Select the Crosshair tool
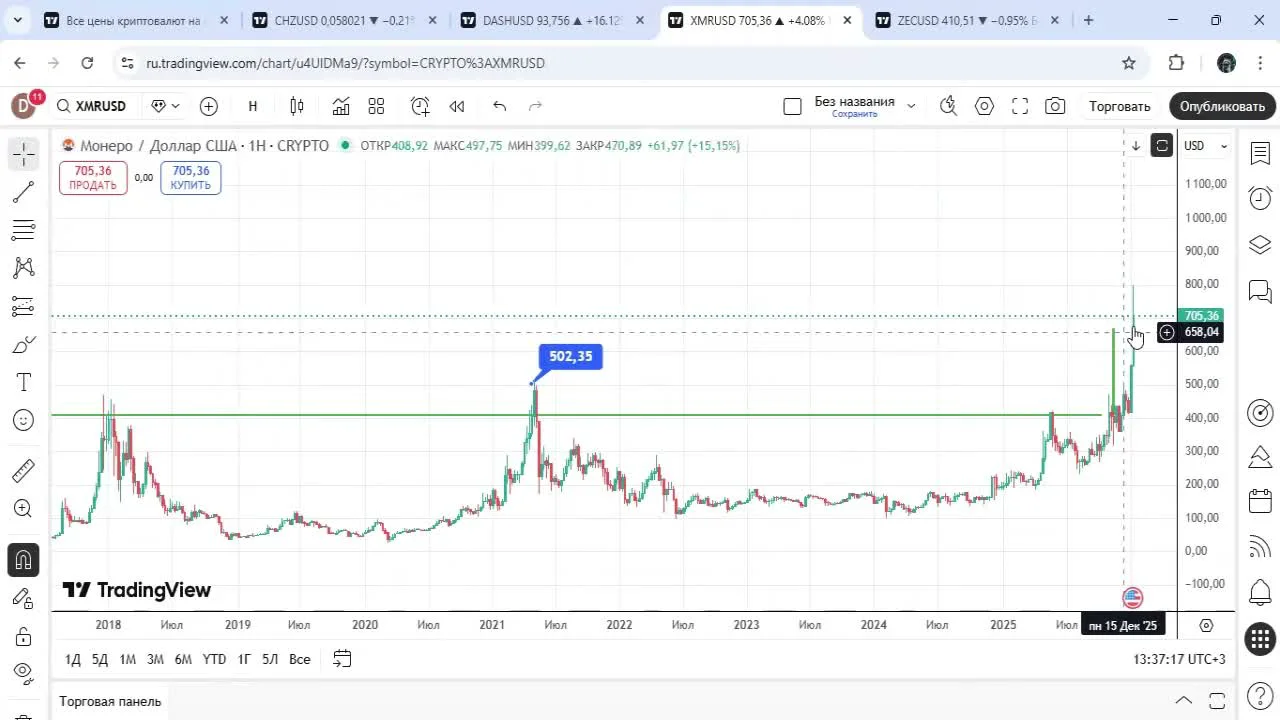The height and width of the screenshot is (720, 1280). coord(22,154)
